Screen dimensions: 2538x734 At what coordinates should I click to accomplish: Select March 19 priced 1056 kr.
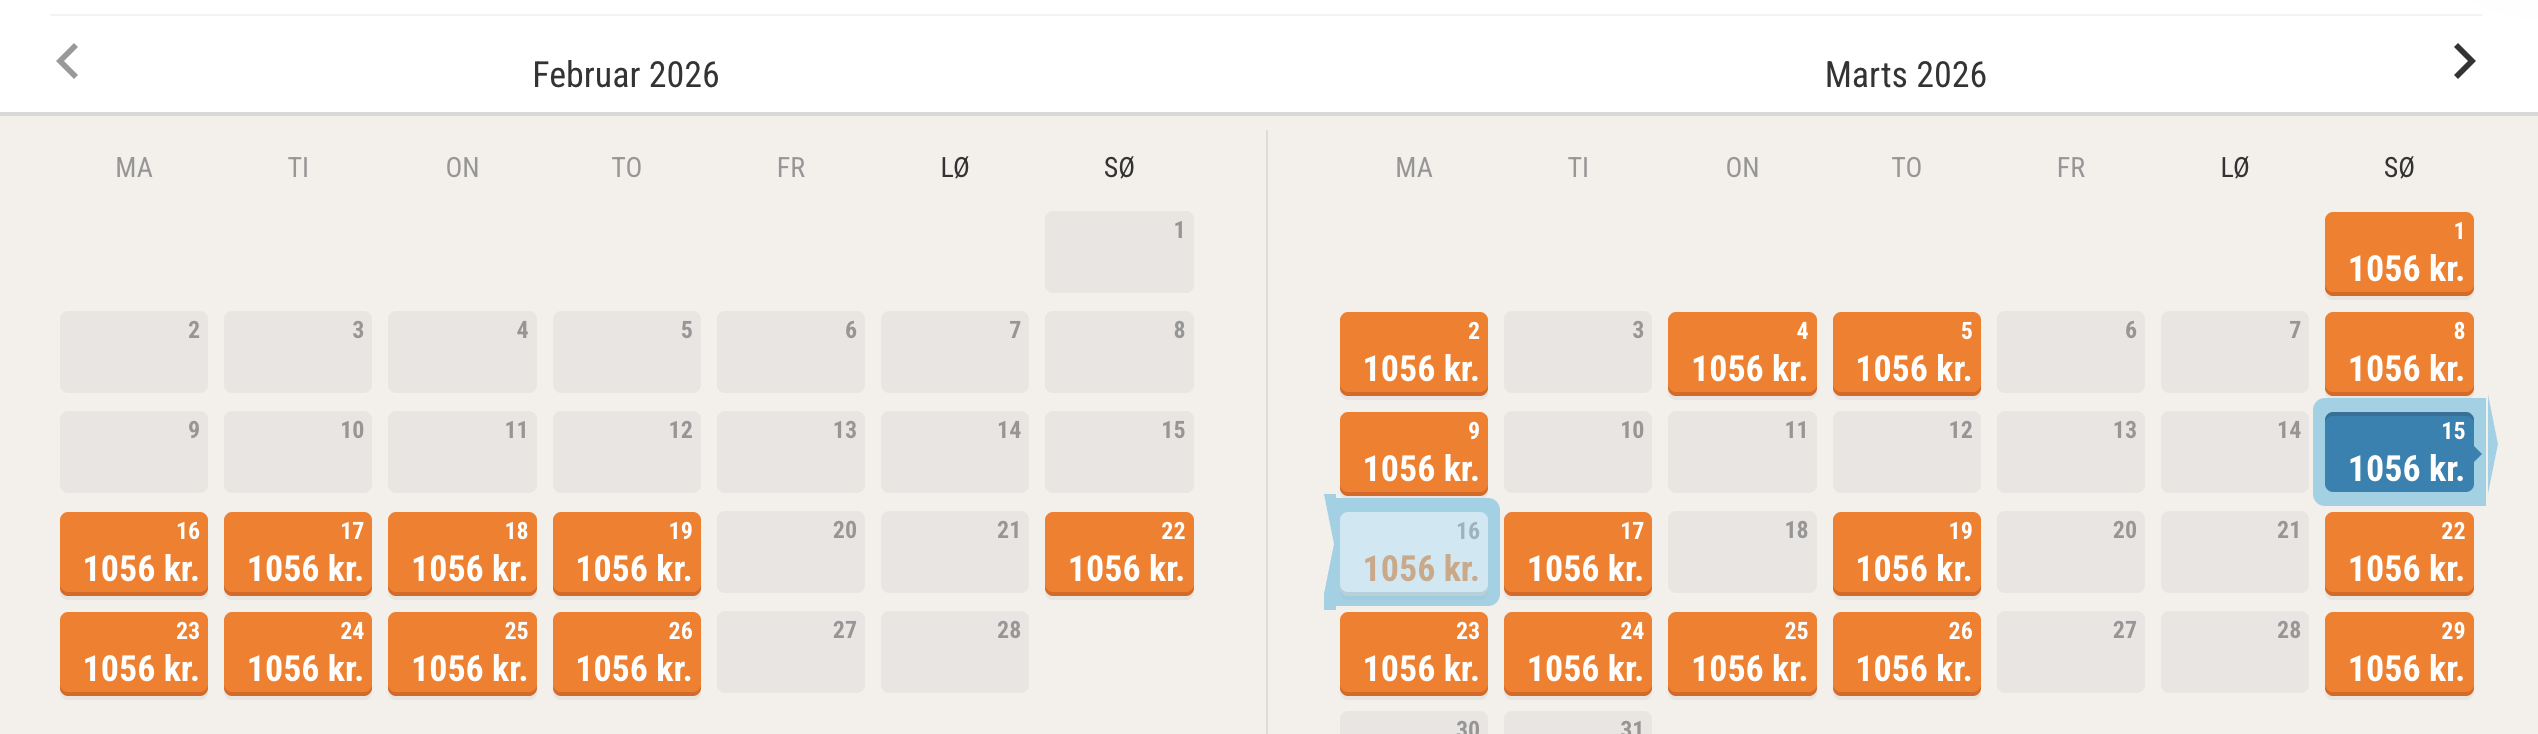click(1906, 553)
